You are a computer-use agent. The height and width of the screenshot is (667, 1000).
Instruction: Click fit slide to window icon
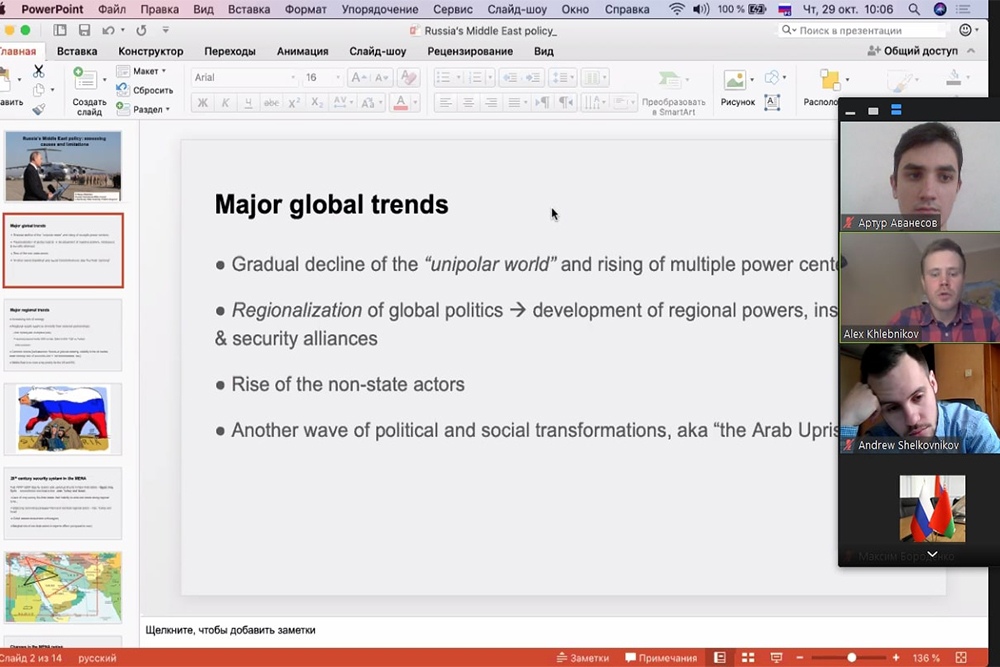coord(961,658)
